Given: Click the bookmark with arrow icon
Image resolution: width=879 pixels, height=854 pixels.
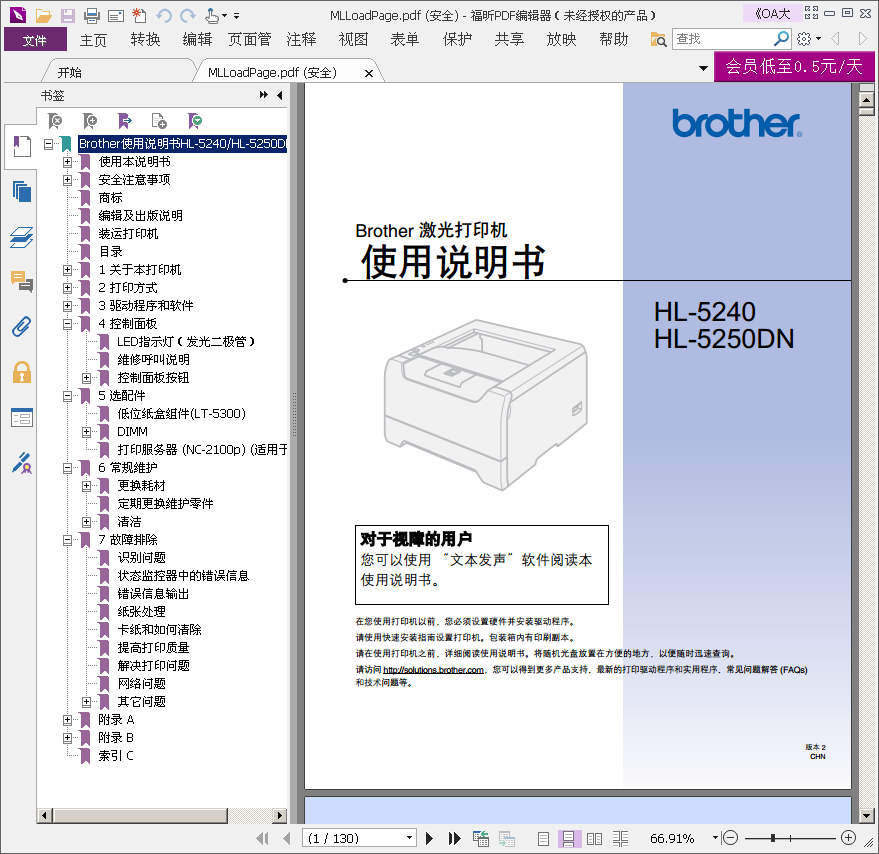Looking at the screenshot, I should point(124,121).
